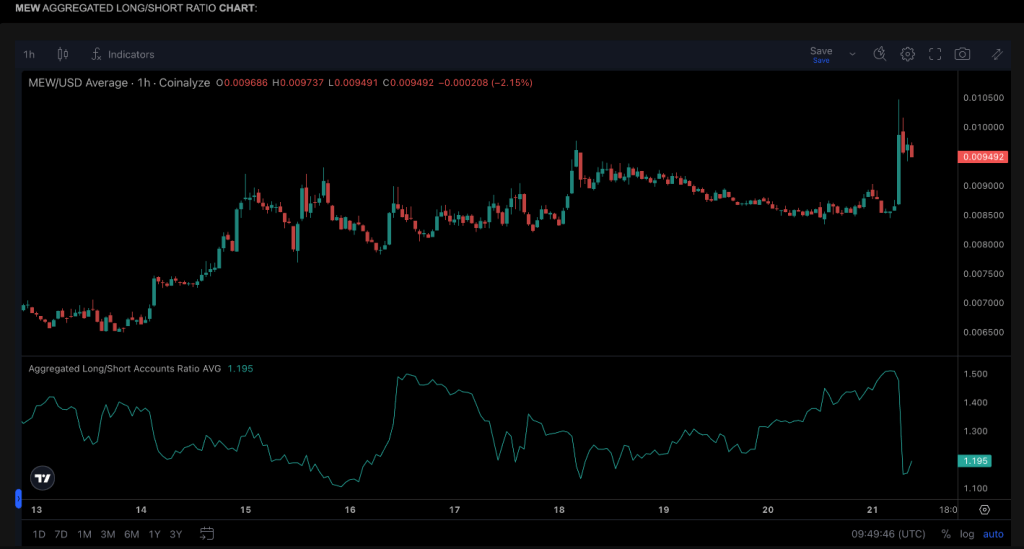Toggle auto scale mode
The width and height of the screenshot is (1024, 549).
click(993, 534)
